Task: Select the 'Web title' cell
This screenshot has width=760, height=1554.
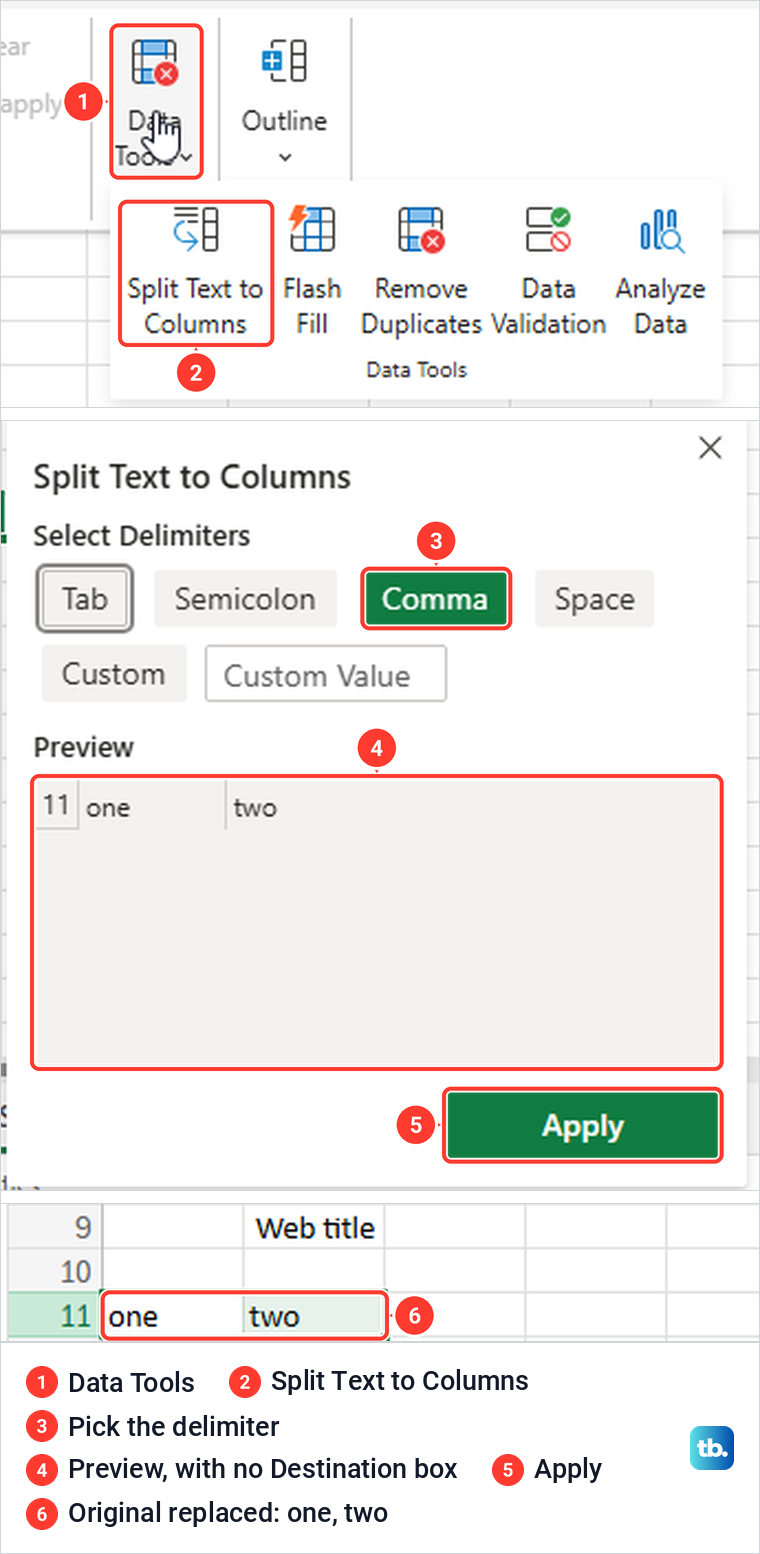Action: click(x=314, y=1227)
